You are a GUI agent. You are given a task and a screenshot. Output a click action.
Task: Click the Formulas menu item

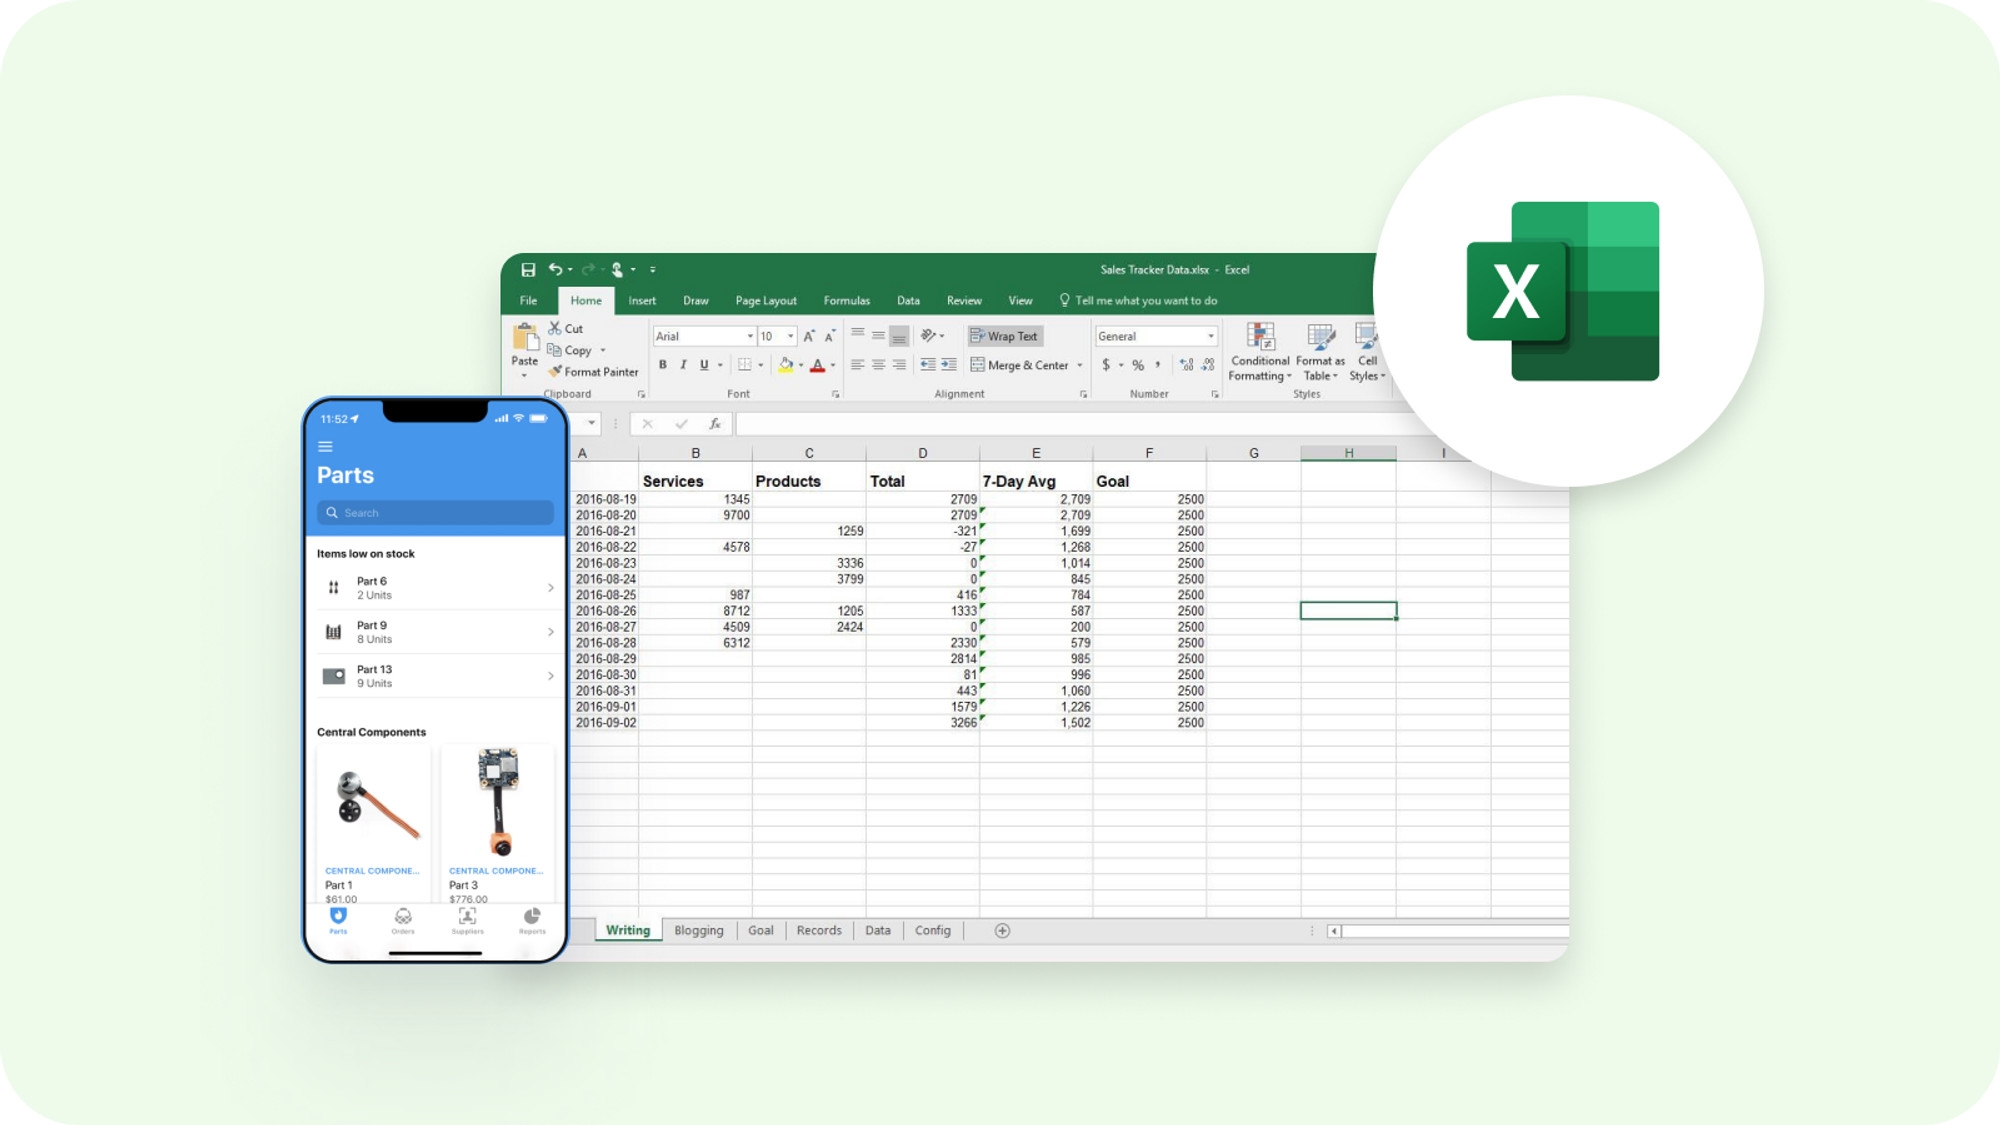pos(846,301)
